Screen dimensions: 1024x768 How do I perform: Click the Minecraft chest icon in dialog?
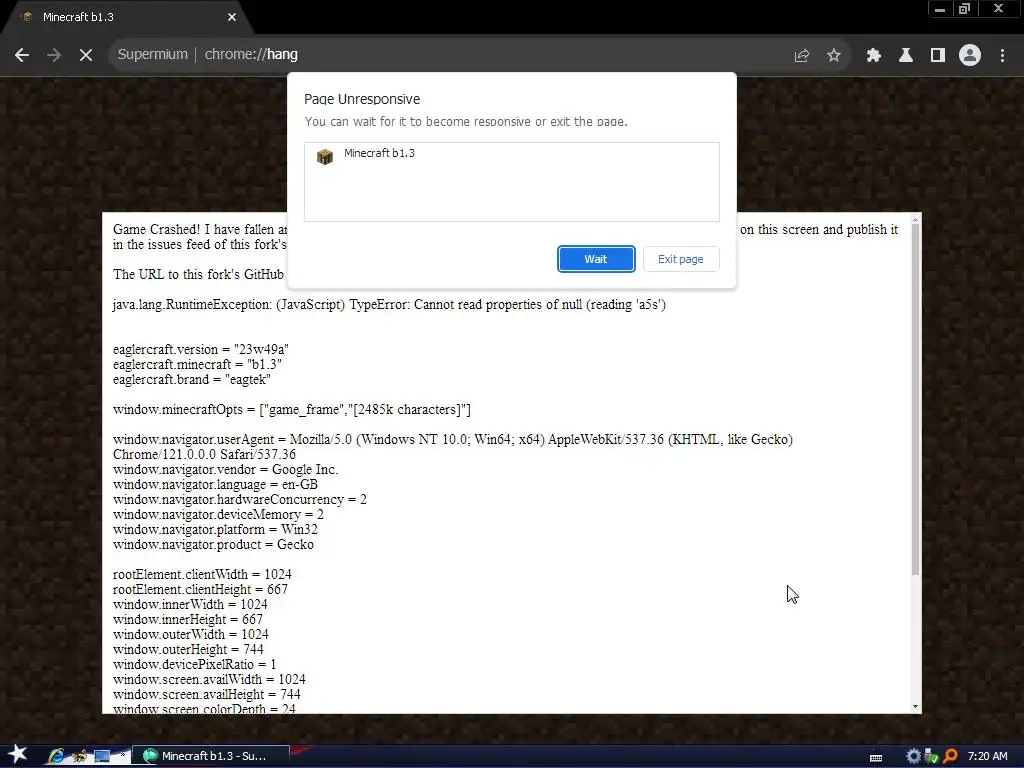pos(325,157)
